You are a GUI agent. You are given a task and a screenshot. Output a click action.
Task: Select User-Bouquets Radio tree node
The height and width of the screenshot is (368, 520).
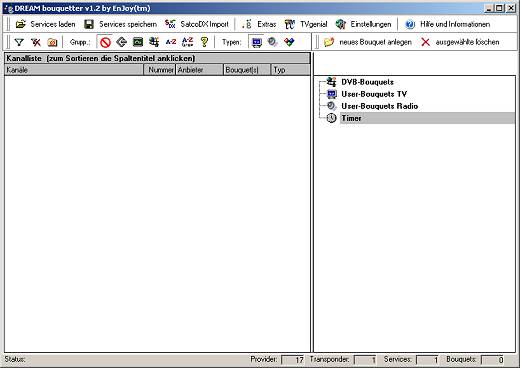pyautogui.click(x=380, y=106)
